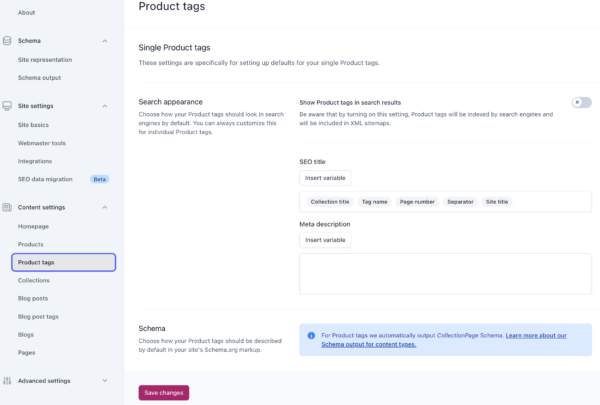Click the Beta badge beside SEO data migration
This screenshot has width=600, height=405.
pyautogui.click(x=99, y=179)
